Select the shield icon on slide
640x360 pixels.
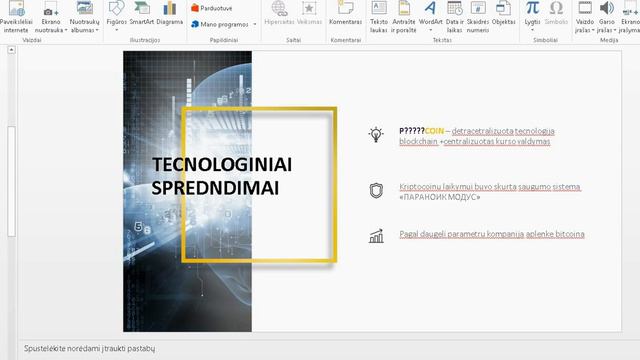(x=376, y=191)
